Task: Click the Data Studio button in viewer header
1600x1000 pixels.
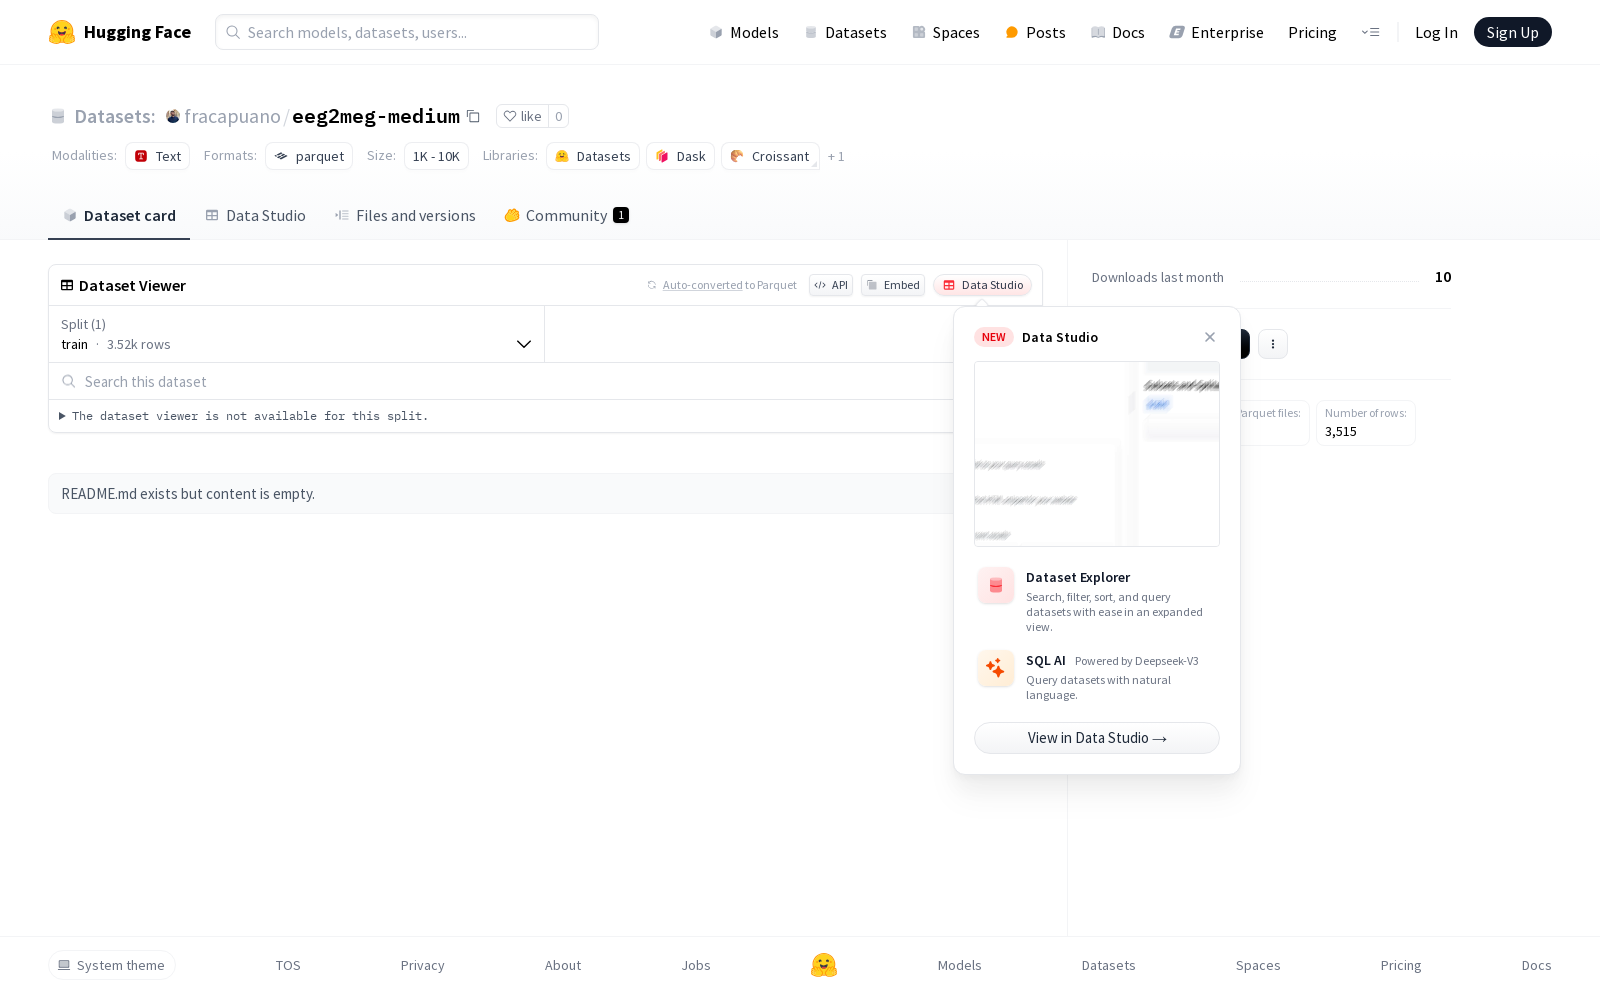Action: click(x=983, y=285)
